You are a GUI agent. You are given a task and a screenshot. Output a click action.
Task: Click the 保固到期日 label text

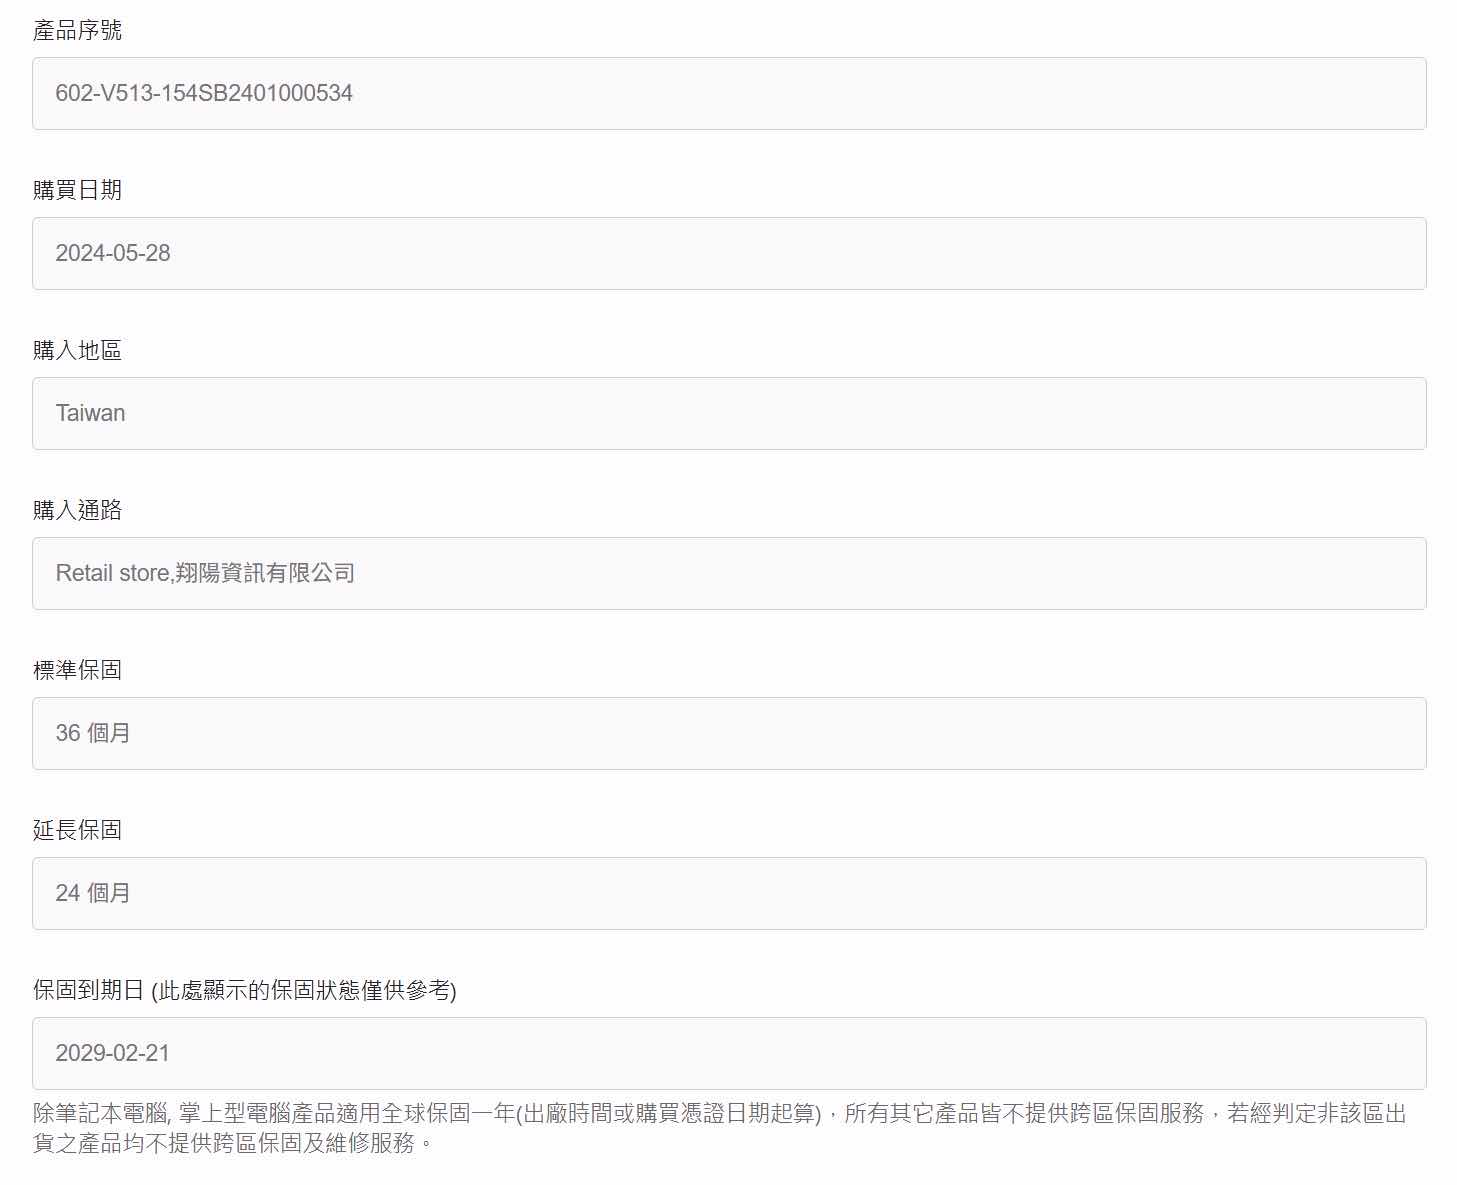pyautogui.click(x=88, y=990)
